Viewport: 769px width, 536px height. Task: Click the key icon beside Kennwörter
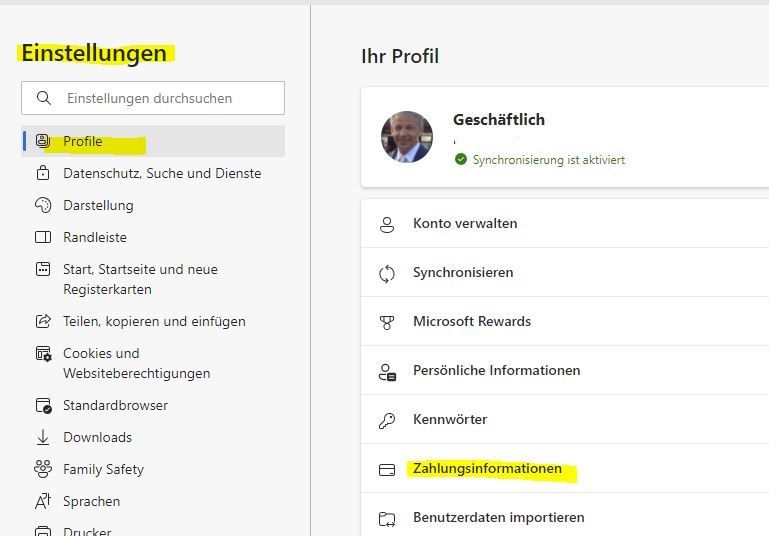pos(387,420)
